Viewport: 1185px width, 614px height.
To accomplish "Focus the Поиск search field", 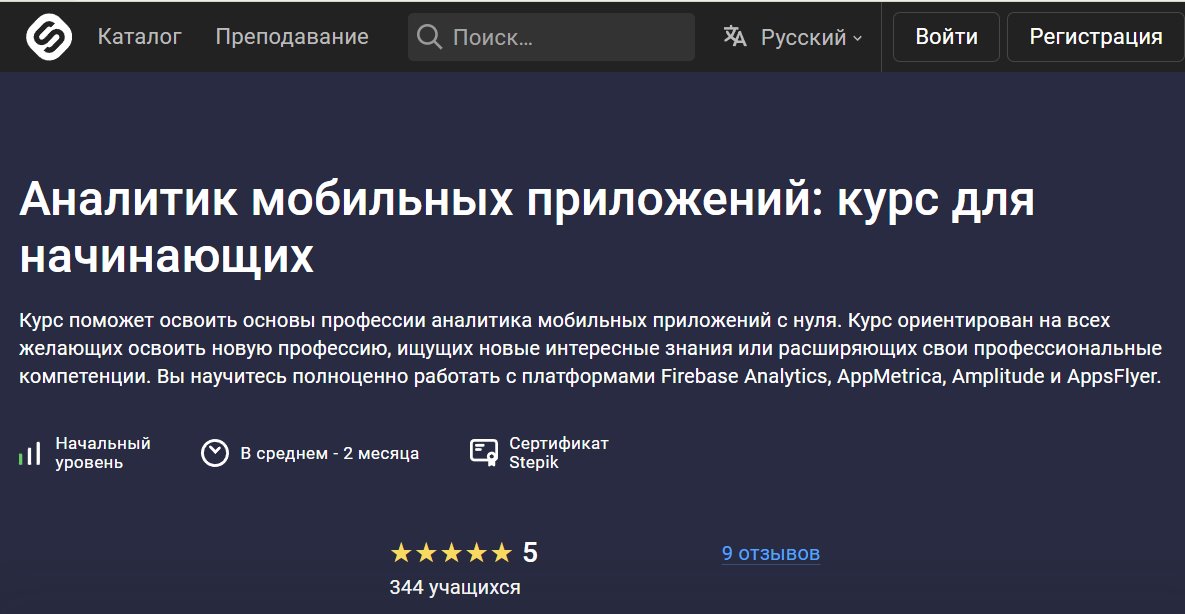I will pyautogui.click(x=565, y=37).
